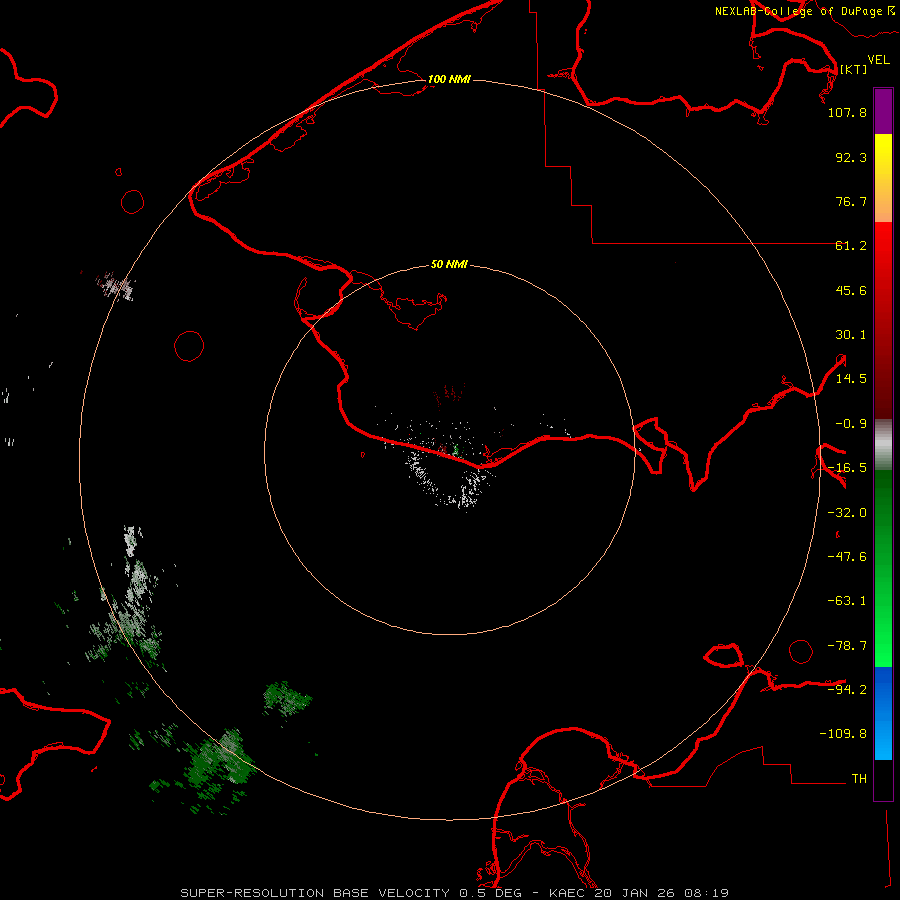Viewport: 900px width, 900px height.
Task: Select the green segment of the color bar
Action: 883,568
